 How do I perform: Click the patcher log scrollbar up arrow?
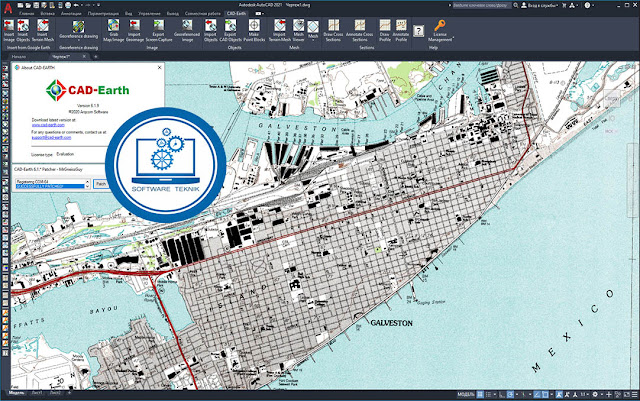tap(87, 181)
